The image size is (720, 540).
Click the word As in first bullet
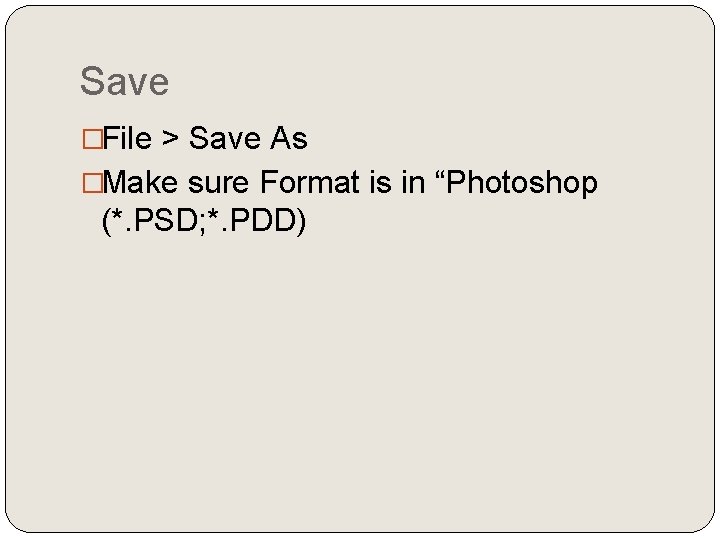(x=289, y=138)
